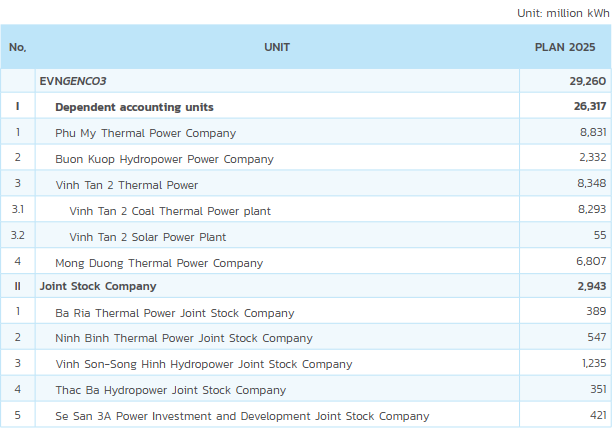Viewport: 612px width, 431px height.
Task: Click Se San 3A Power Investment row
Action: (306, 415)
